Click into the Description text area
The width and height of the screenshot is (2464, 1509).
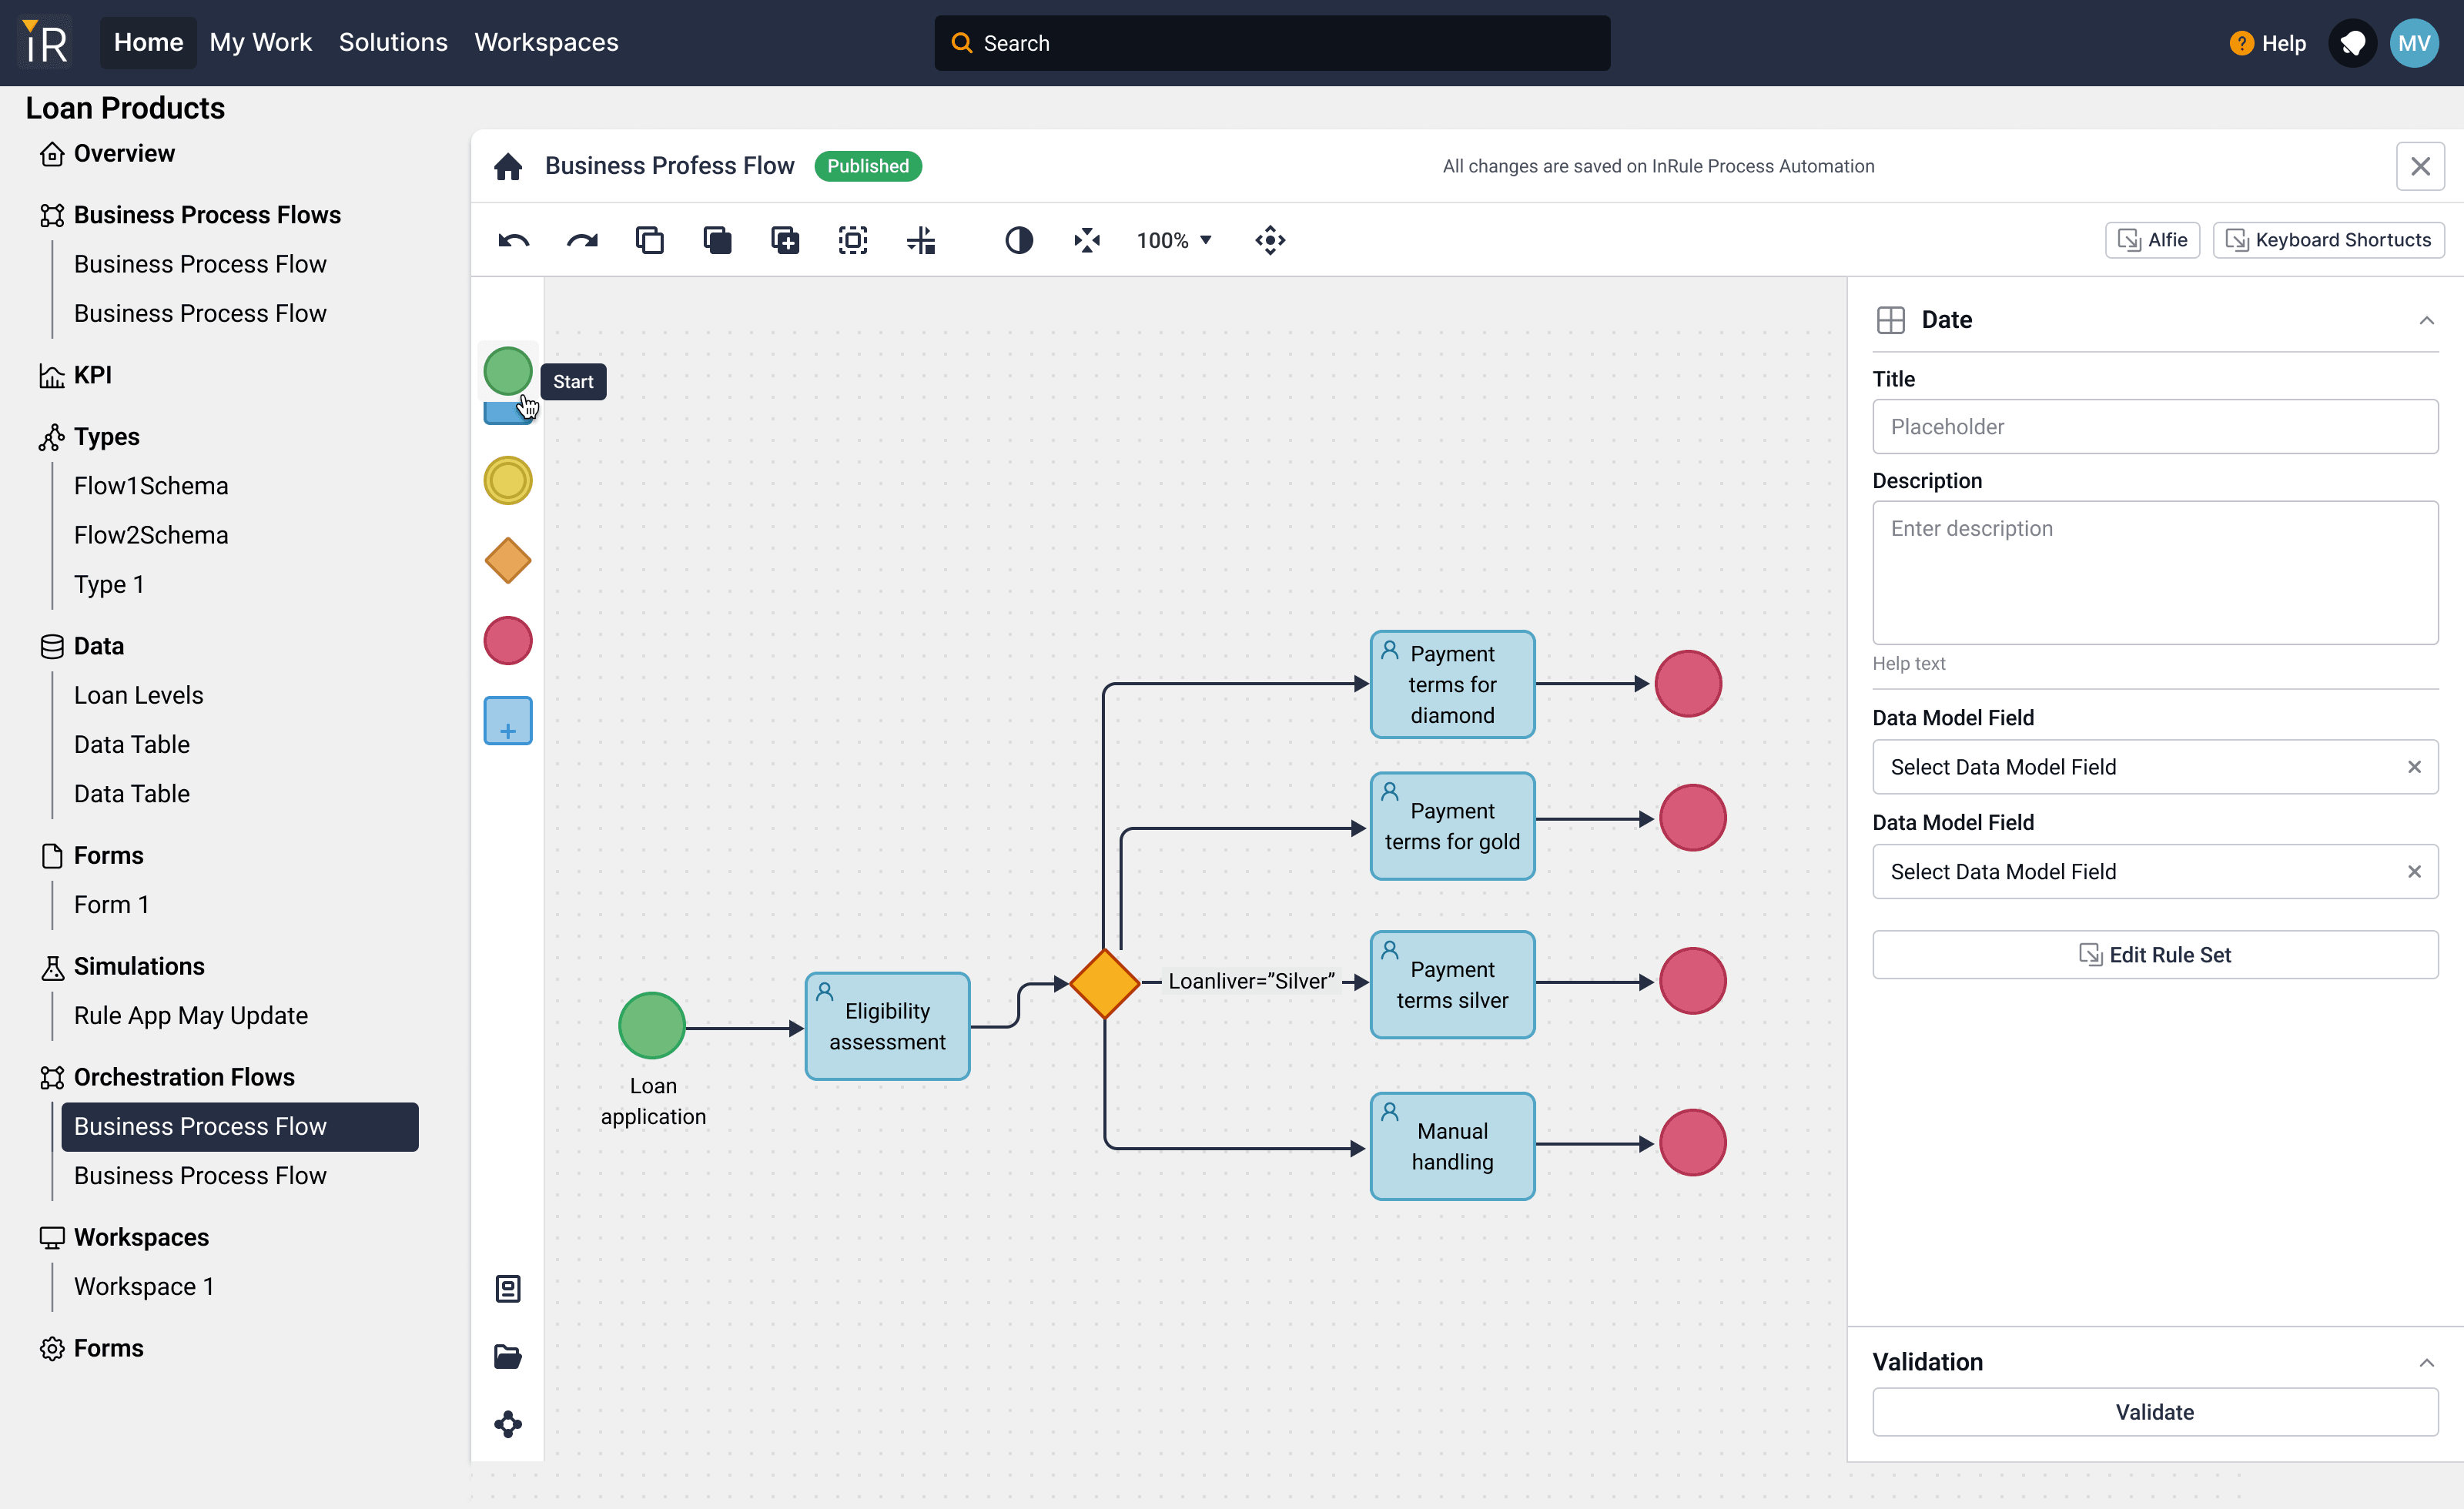2155,573
